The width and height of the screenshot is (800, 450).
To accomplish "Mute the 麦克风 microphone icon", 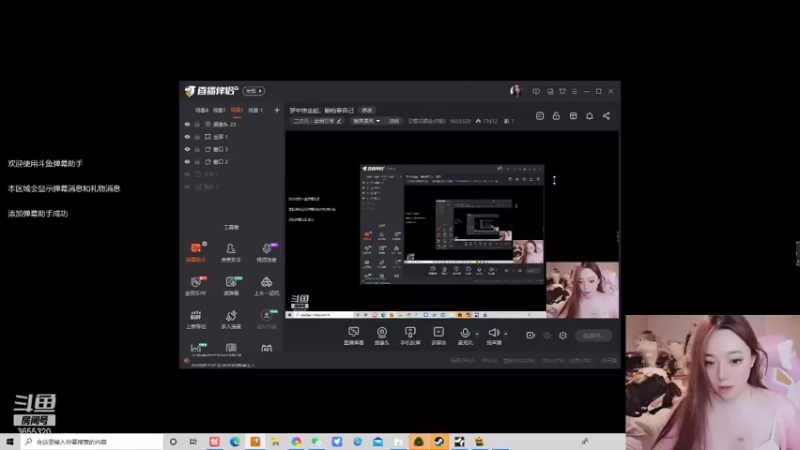I will pyautogui.click(x=465, y=333).
